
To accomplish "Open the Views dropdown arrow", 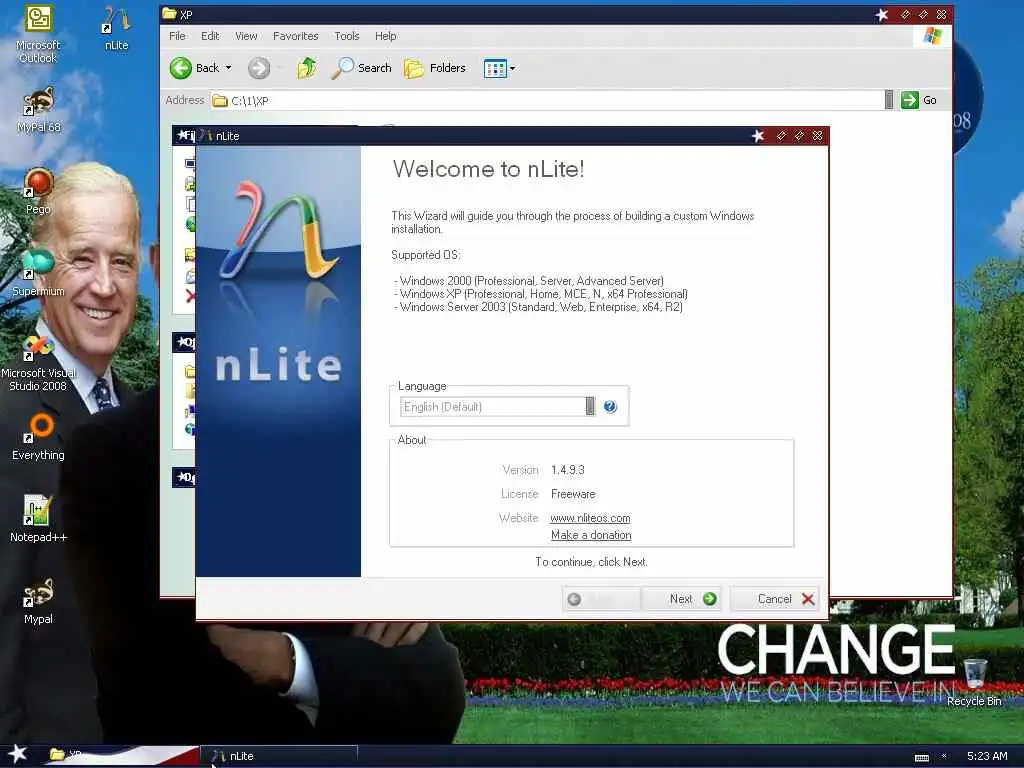I will (513, 68).
